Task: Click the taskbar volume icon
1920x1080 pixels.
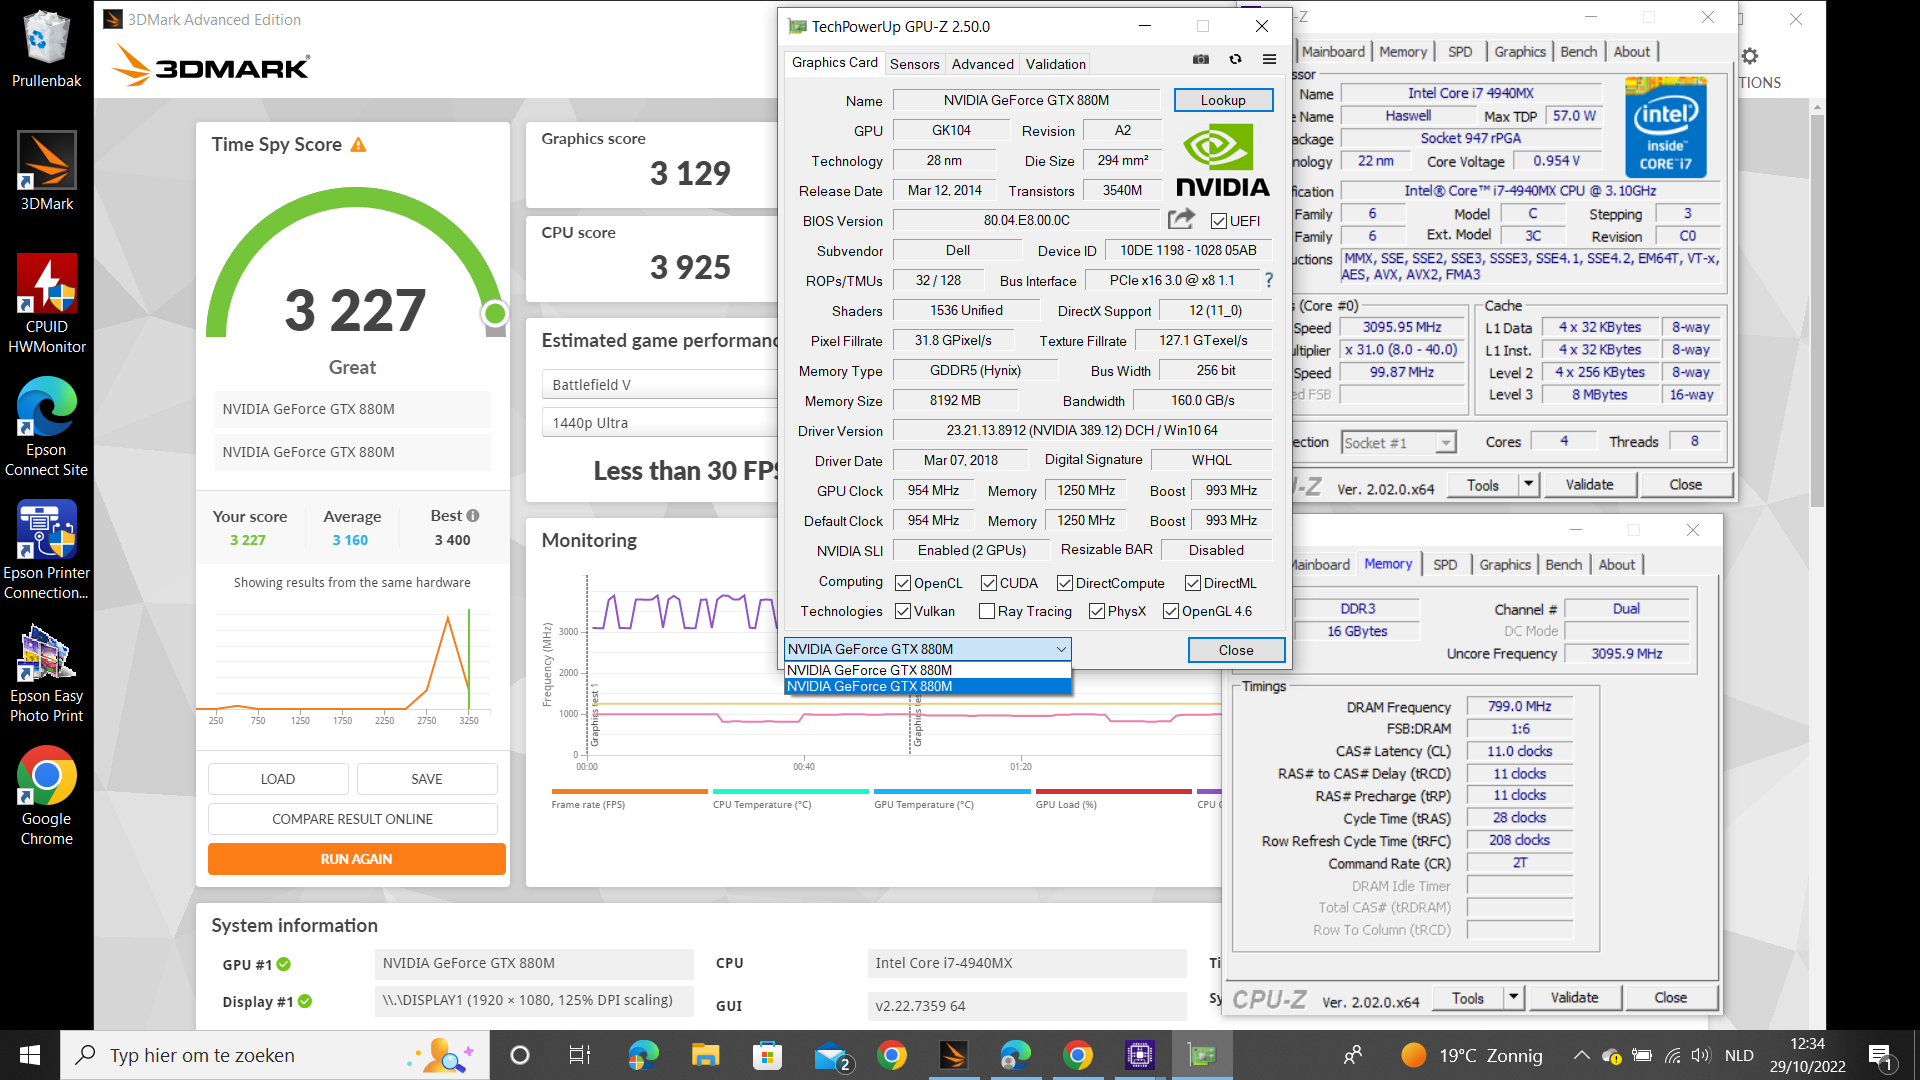Action: 1700,1055
